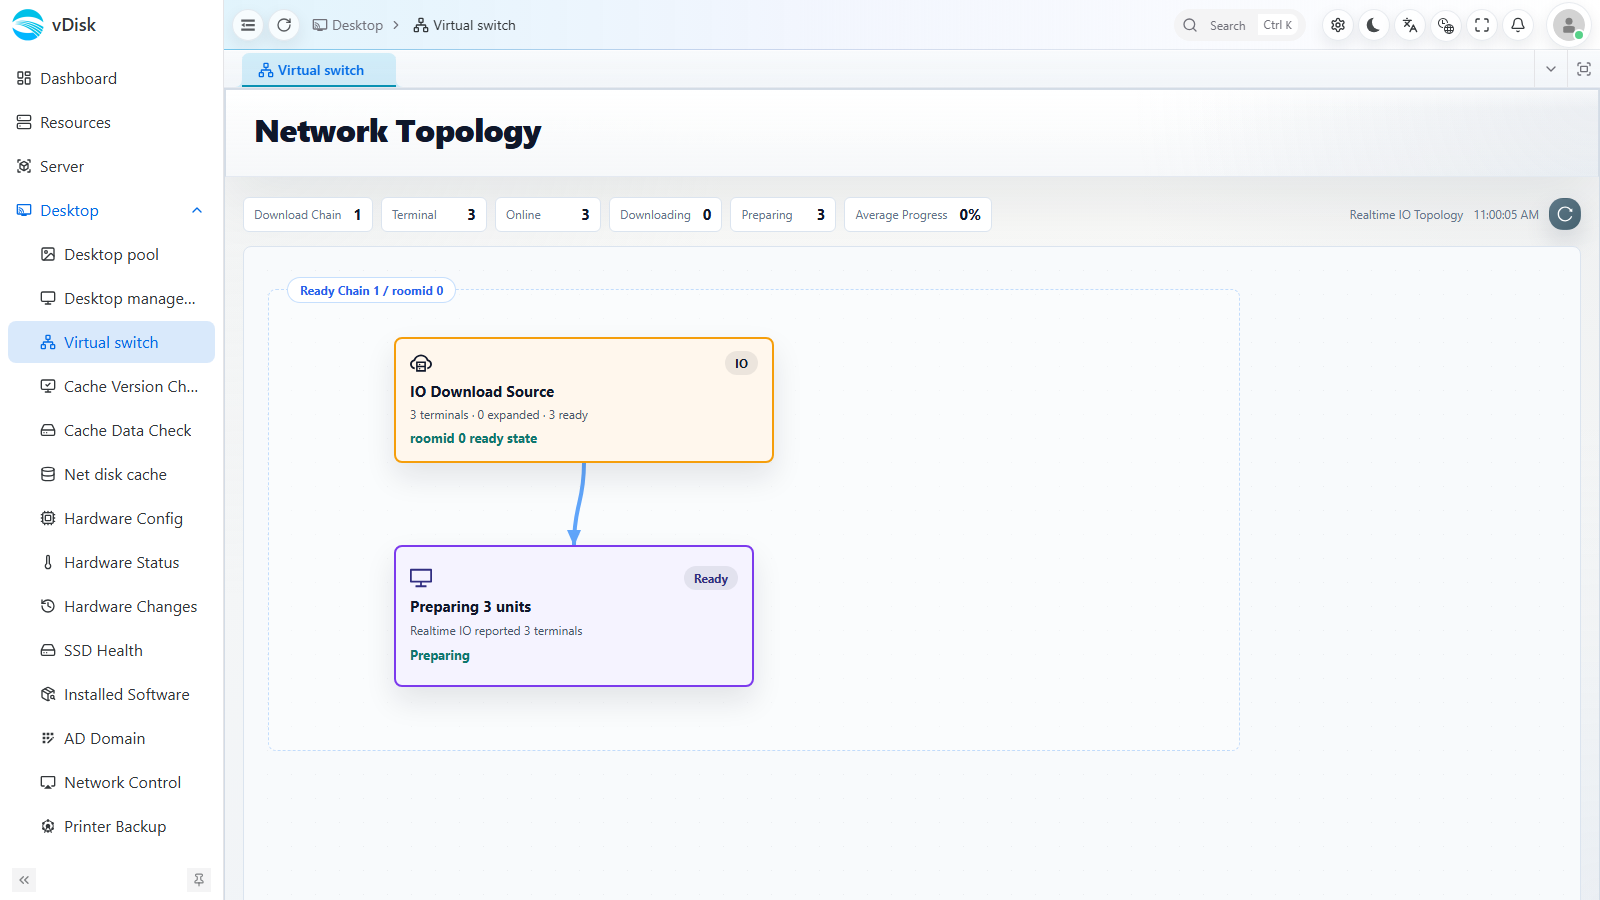
Task: Switch language with the translate icon
Action: (1410, 25)
